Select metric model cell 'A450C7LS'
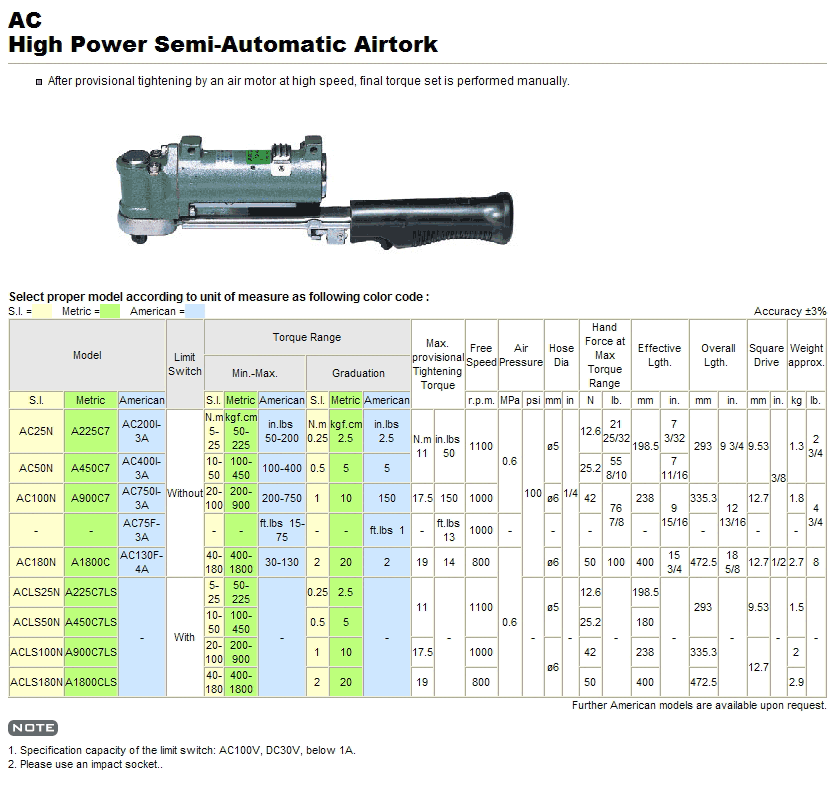This screenshot has width=837, height=794. [x=91, y=622]
